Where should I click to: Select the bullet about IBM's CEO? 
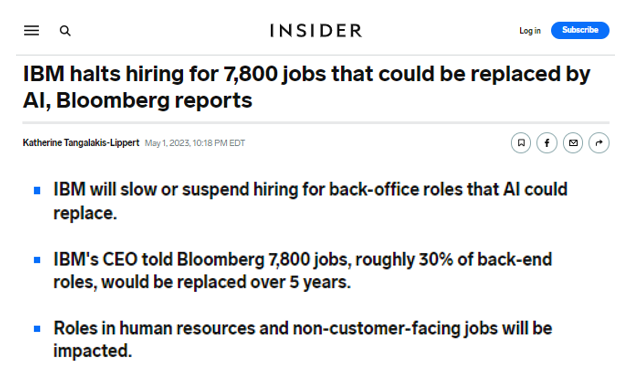point(303,271)
